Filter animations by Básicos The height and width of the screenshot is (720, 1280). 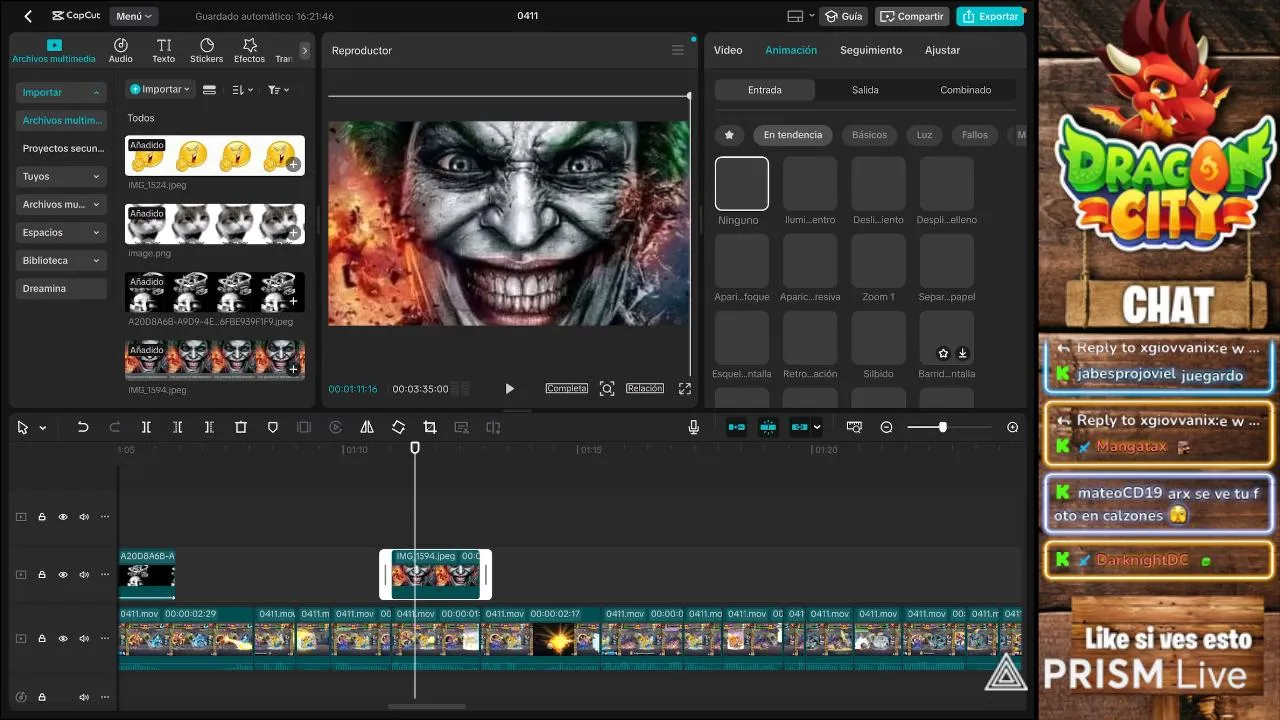tap(869, 135)
